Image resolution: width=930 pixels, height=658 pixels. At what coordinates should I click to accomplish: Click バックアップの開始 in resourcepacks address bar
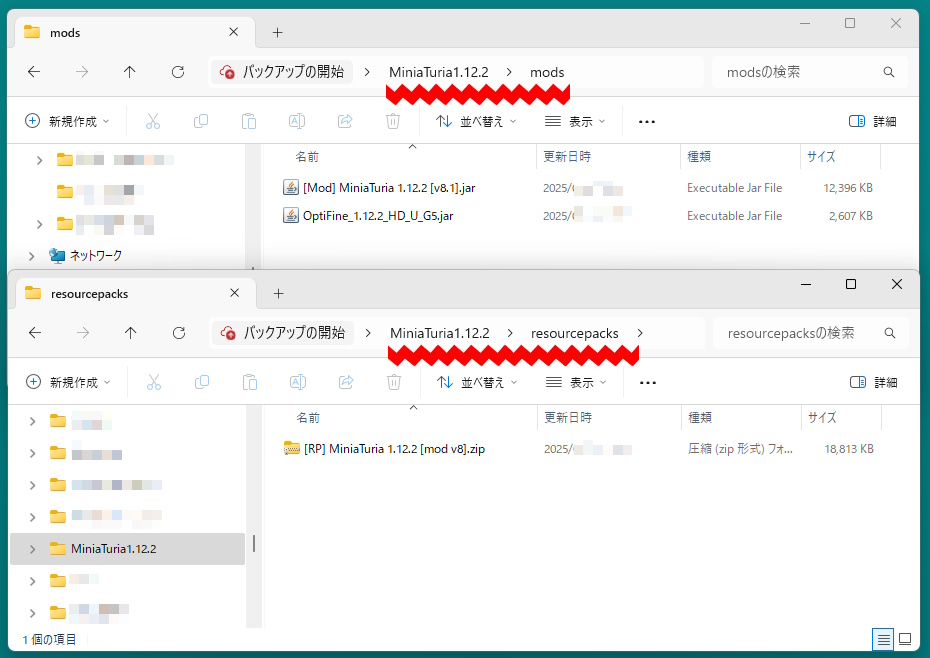pyautogui.click(x=284, y=333)
